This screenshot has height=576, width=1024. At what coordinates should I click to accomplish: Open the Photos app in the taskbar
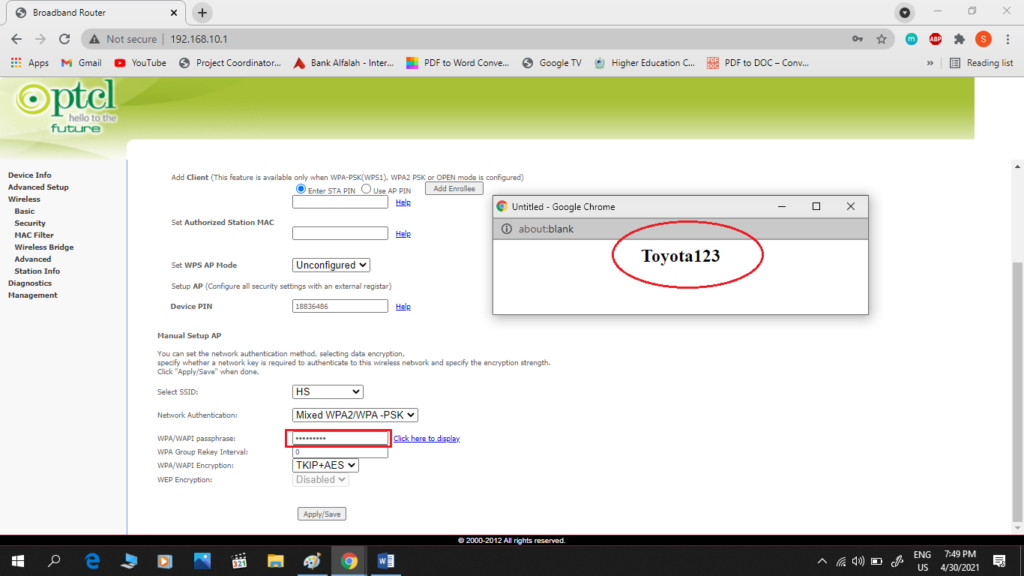[x=202, y=561]
